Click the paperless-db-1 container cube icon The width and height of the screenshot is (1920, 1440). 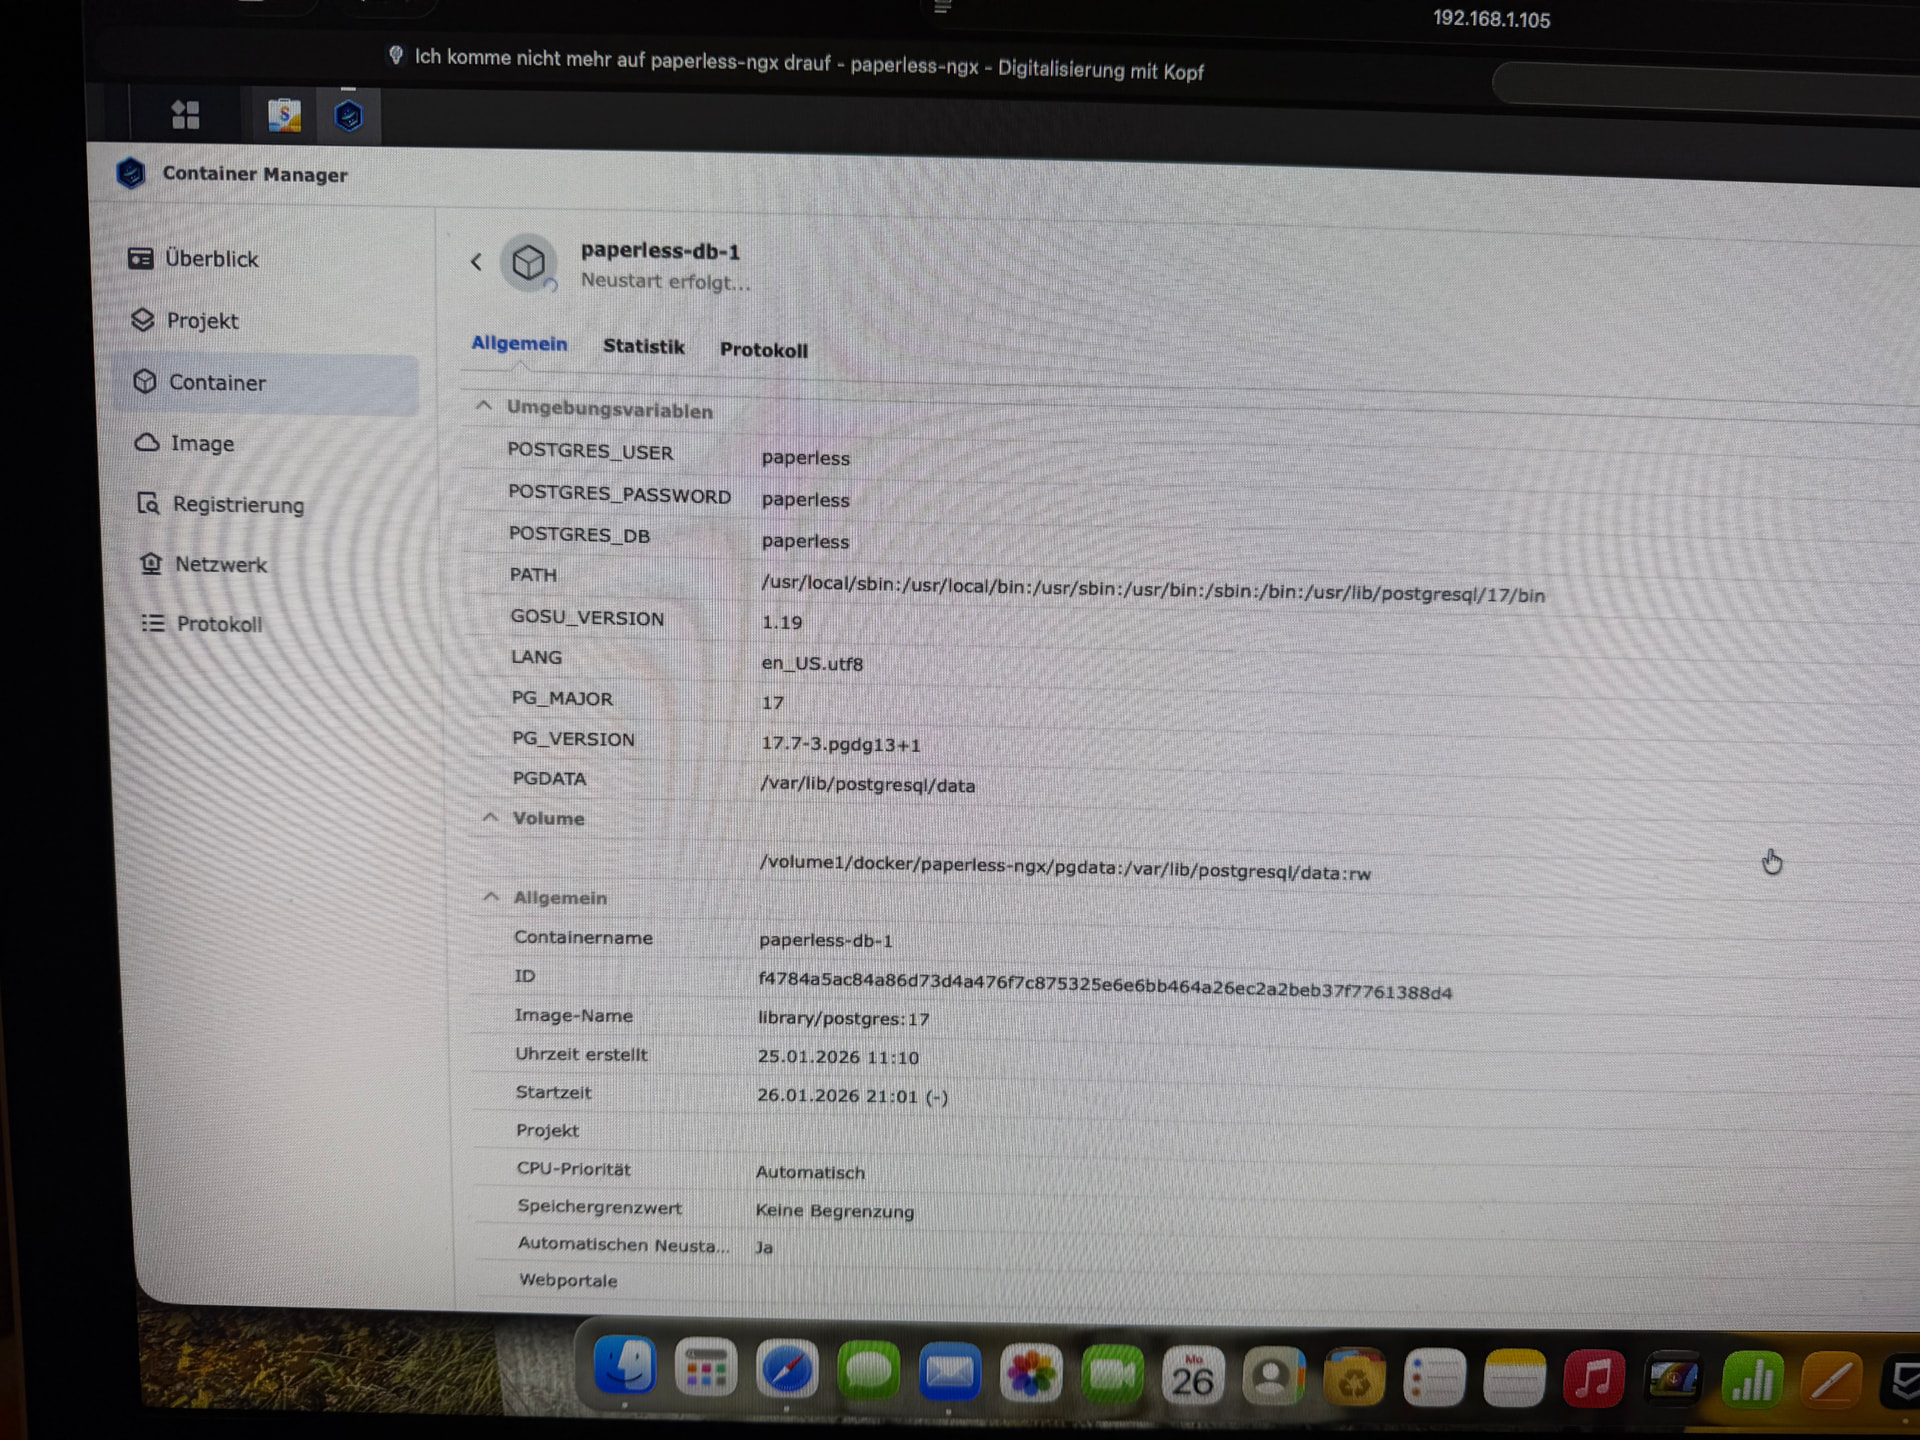528,263
